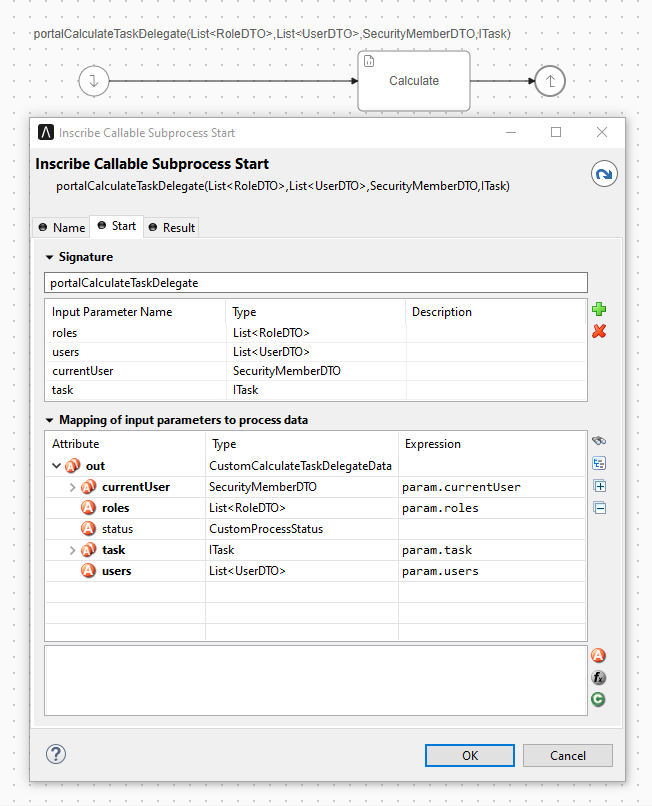Expand all mapping tree rows icon
This screenshot has height=806, width=652.
click(x=599, y=486)
